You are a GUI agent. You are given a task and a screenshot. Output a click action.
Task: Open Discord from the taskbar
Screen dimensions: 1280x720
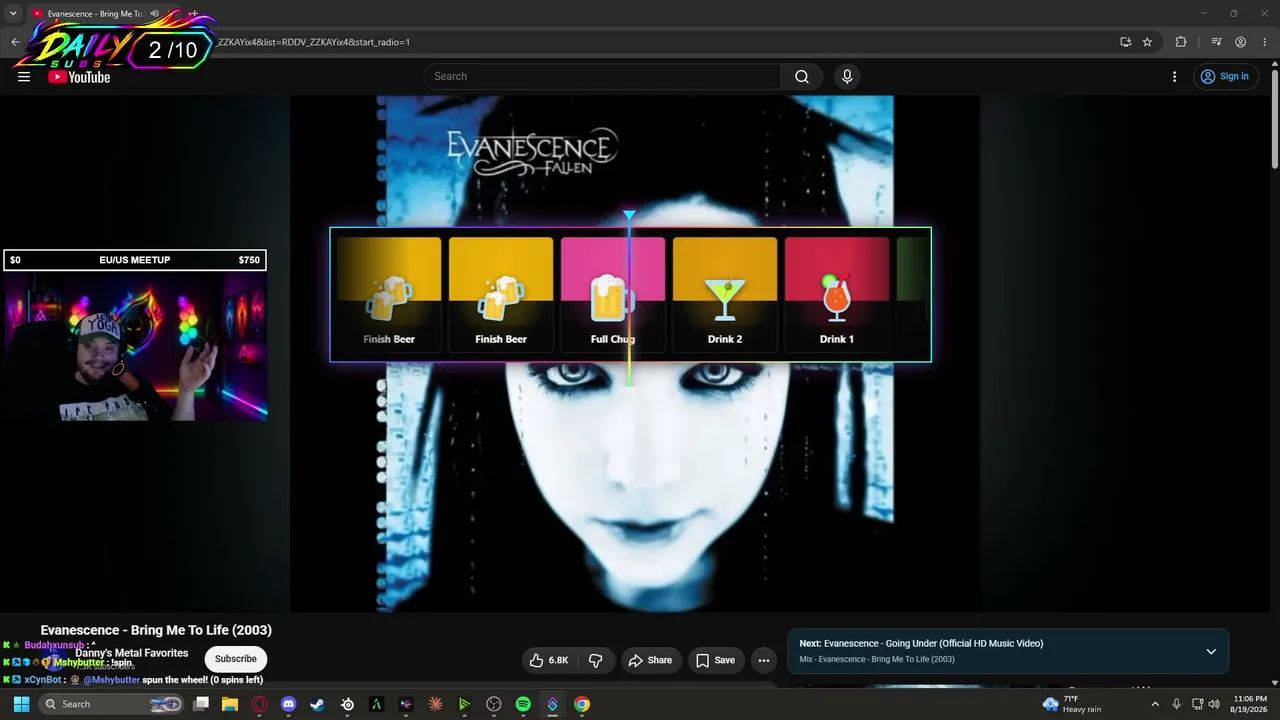[x=289, y=704]
